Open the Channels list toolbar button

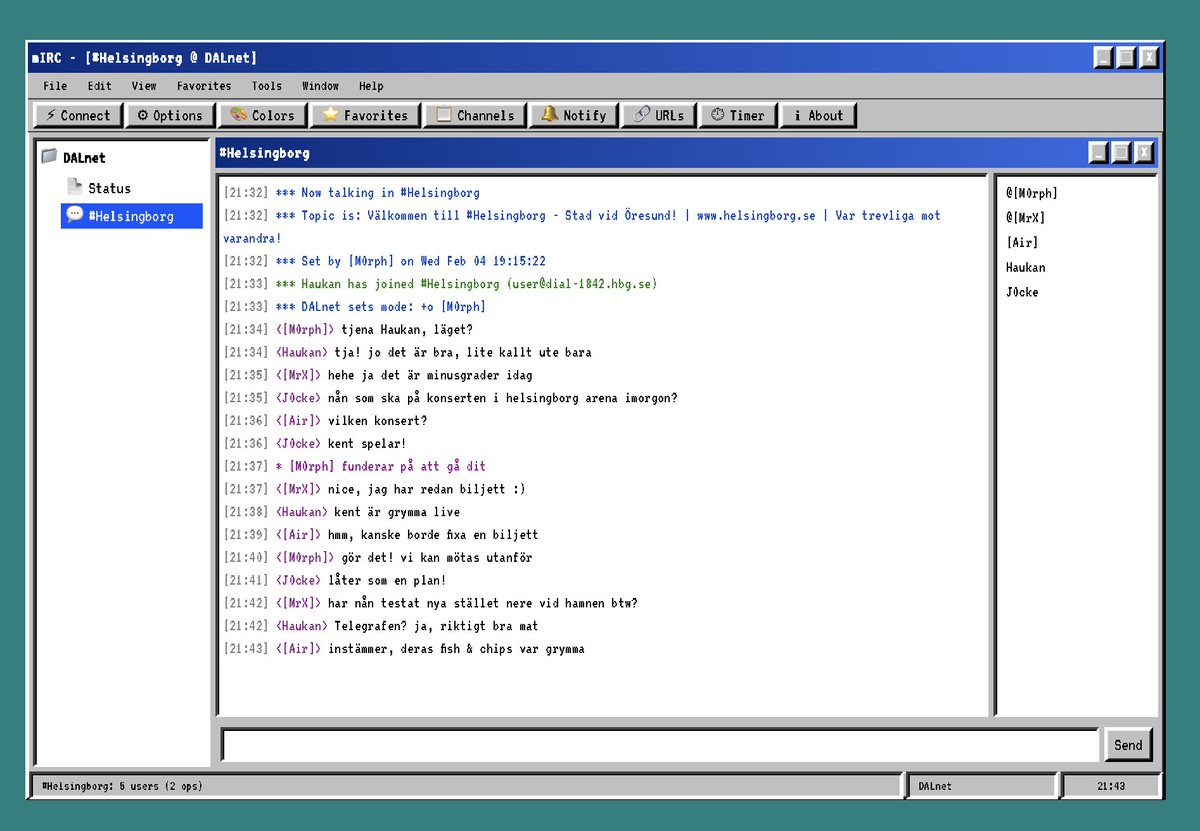point(475,115)
